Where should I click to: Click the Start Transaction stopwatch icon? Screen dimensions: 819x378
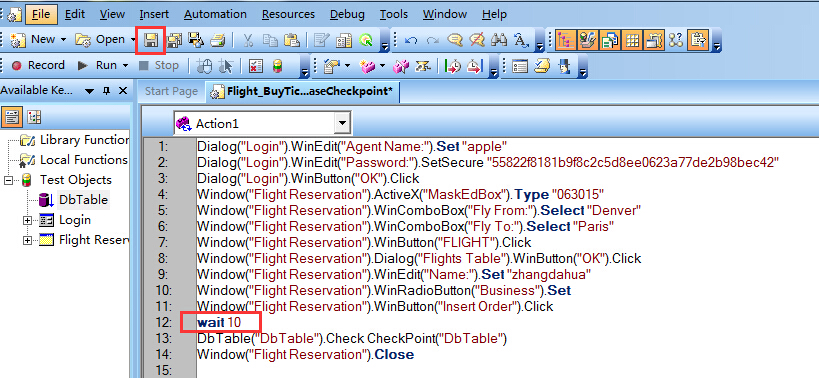452,66
